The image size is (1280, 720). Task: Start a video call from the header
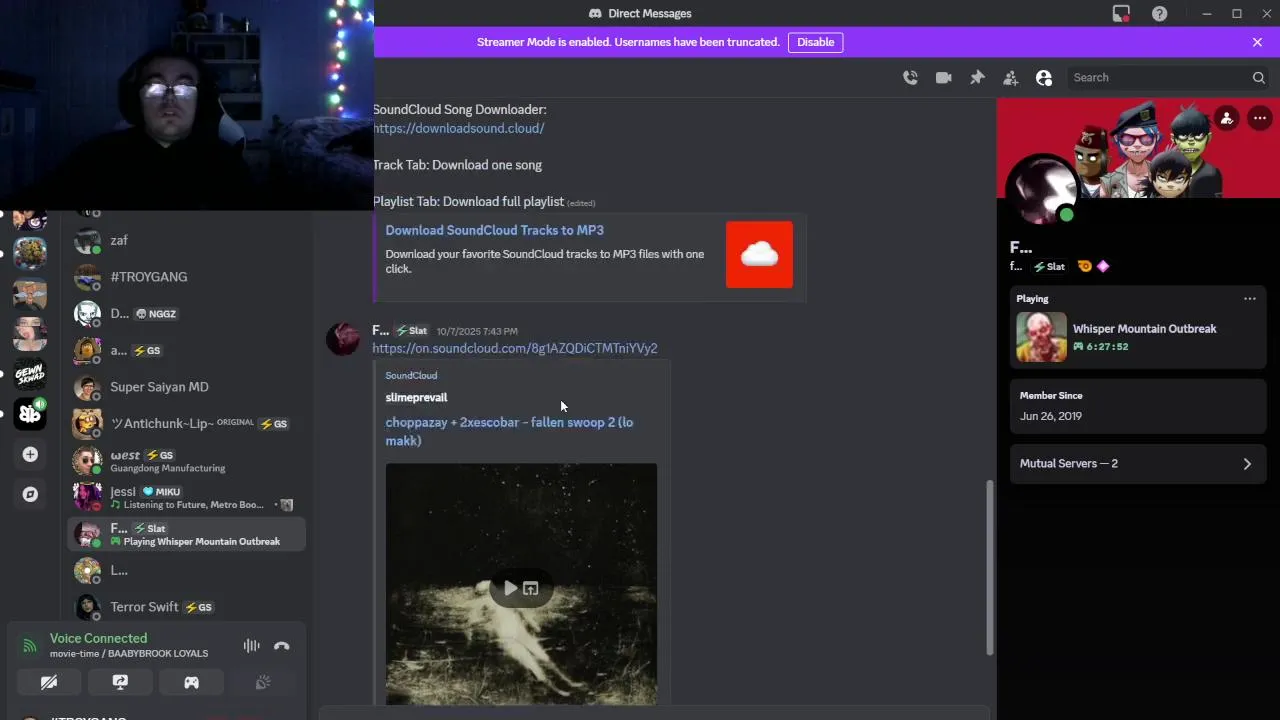point(943,78)
